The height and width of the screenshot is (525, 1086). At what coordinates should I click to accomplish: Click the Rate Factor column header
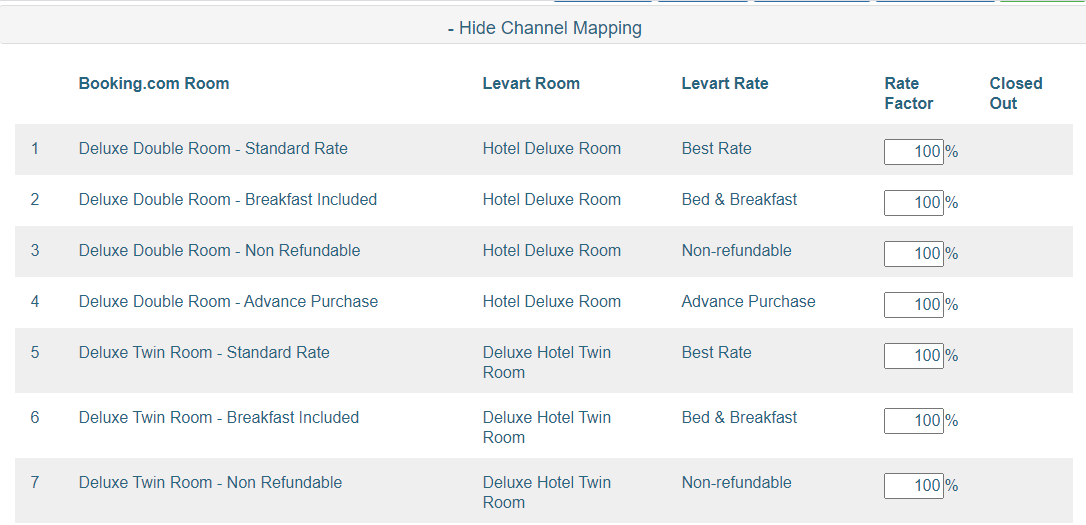[x=909, y=94]
